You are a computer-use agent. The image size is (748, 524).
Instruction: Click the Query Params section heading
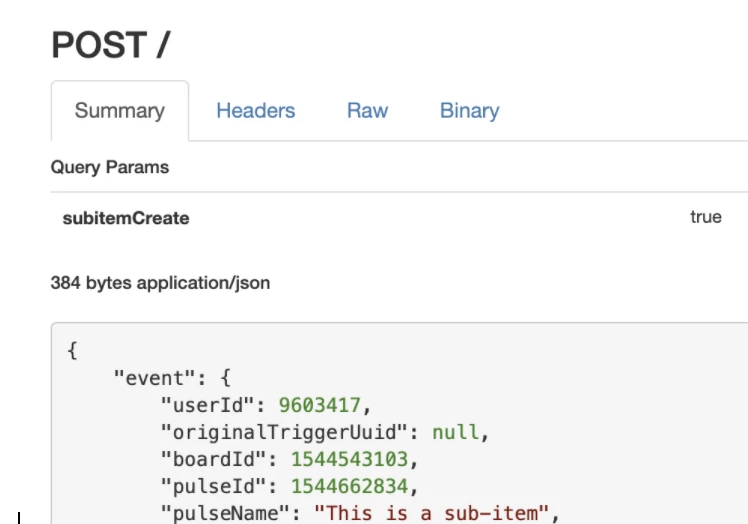110,167
